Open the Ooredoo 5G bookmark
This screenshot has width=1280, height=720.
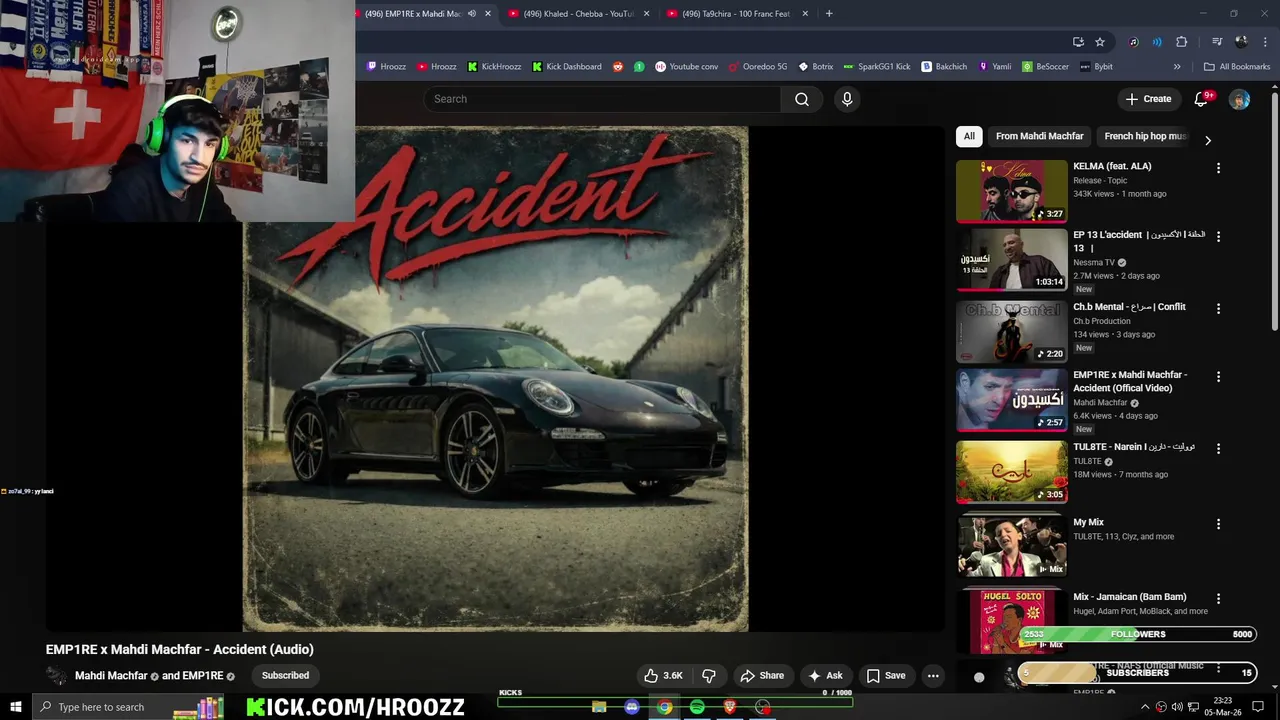[758, 66]
